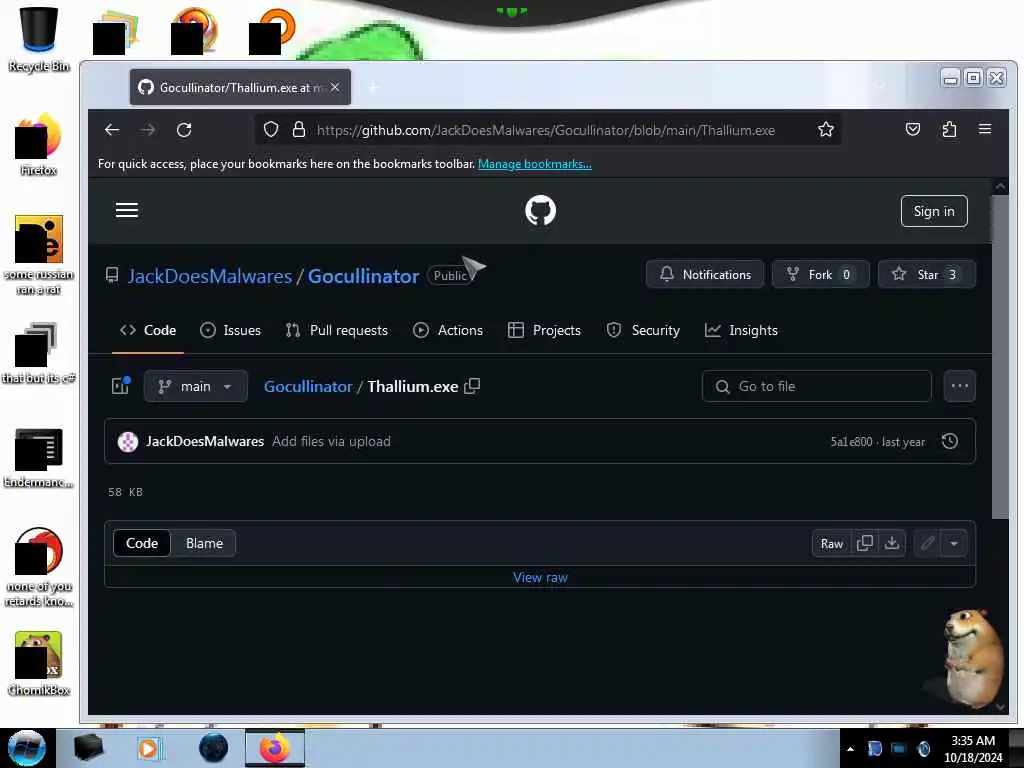Open the Projects tab
The width and height of the screenshot is (1024, 768).
tap(544, 330)
